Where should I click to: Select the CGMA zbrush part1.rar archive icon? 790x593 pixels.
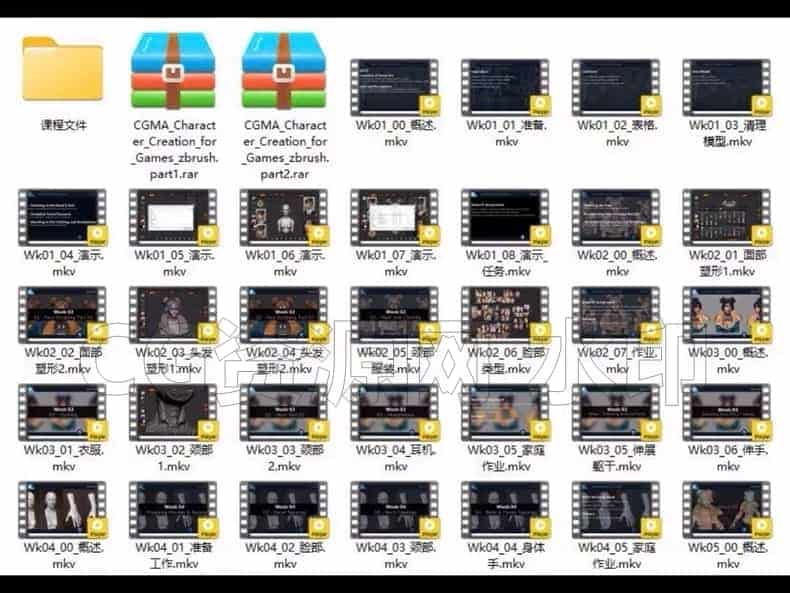click(x=174, y=71)
